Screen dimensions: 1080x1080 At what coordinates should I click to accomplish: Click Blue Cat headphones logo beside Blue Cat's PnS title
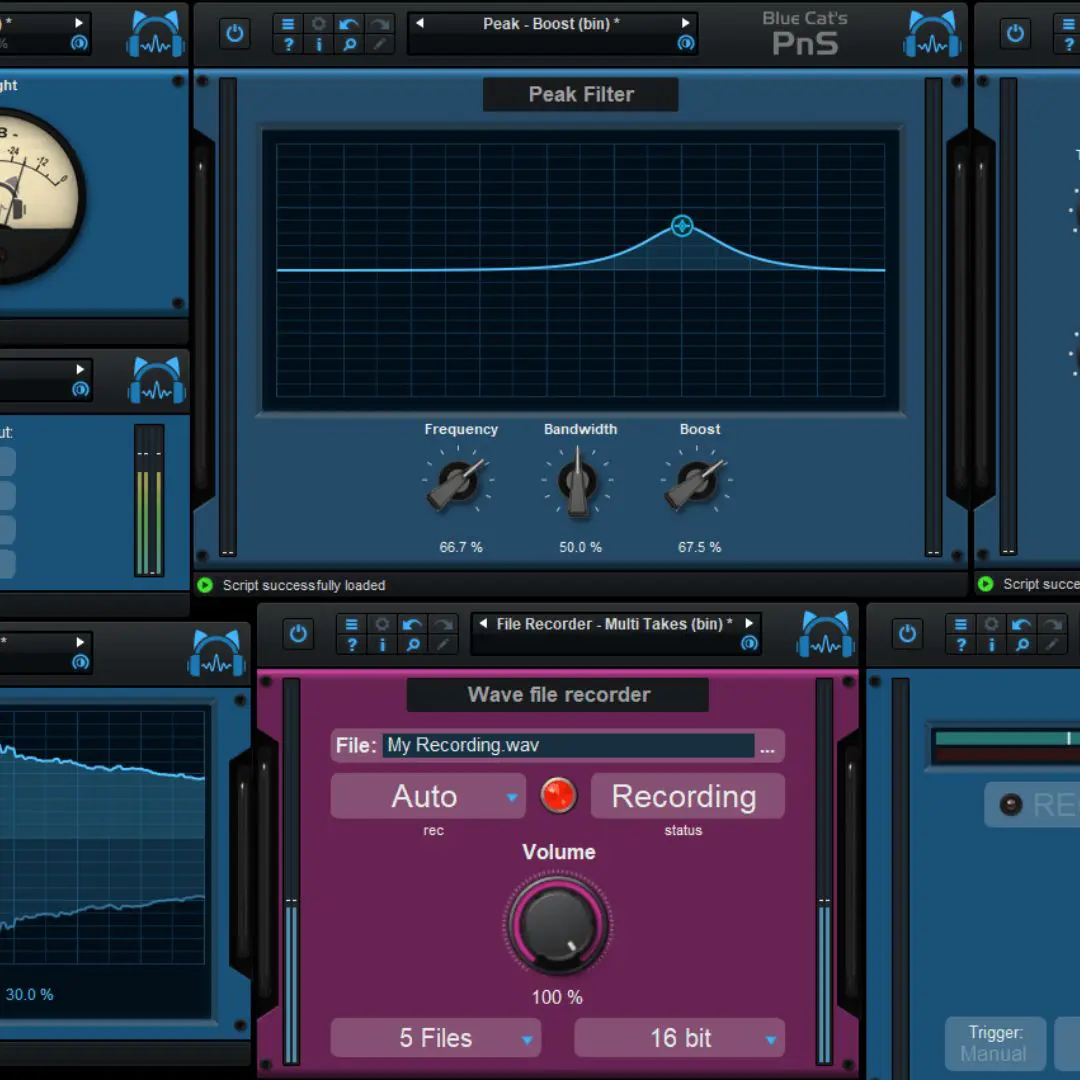[932, 34]
